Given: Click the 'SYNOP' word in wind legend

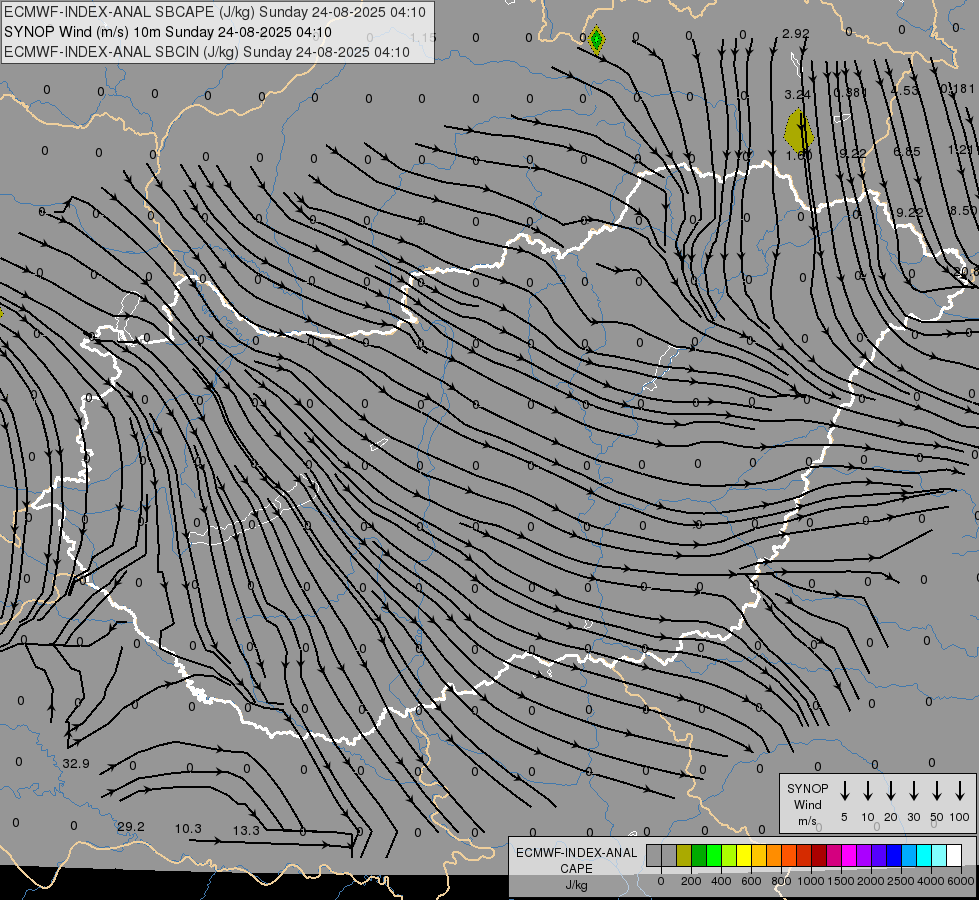Looking at the screenshot, I should [x=807, y=788].
